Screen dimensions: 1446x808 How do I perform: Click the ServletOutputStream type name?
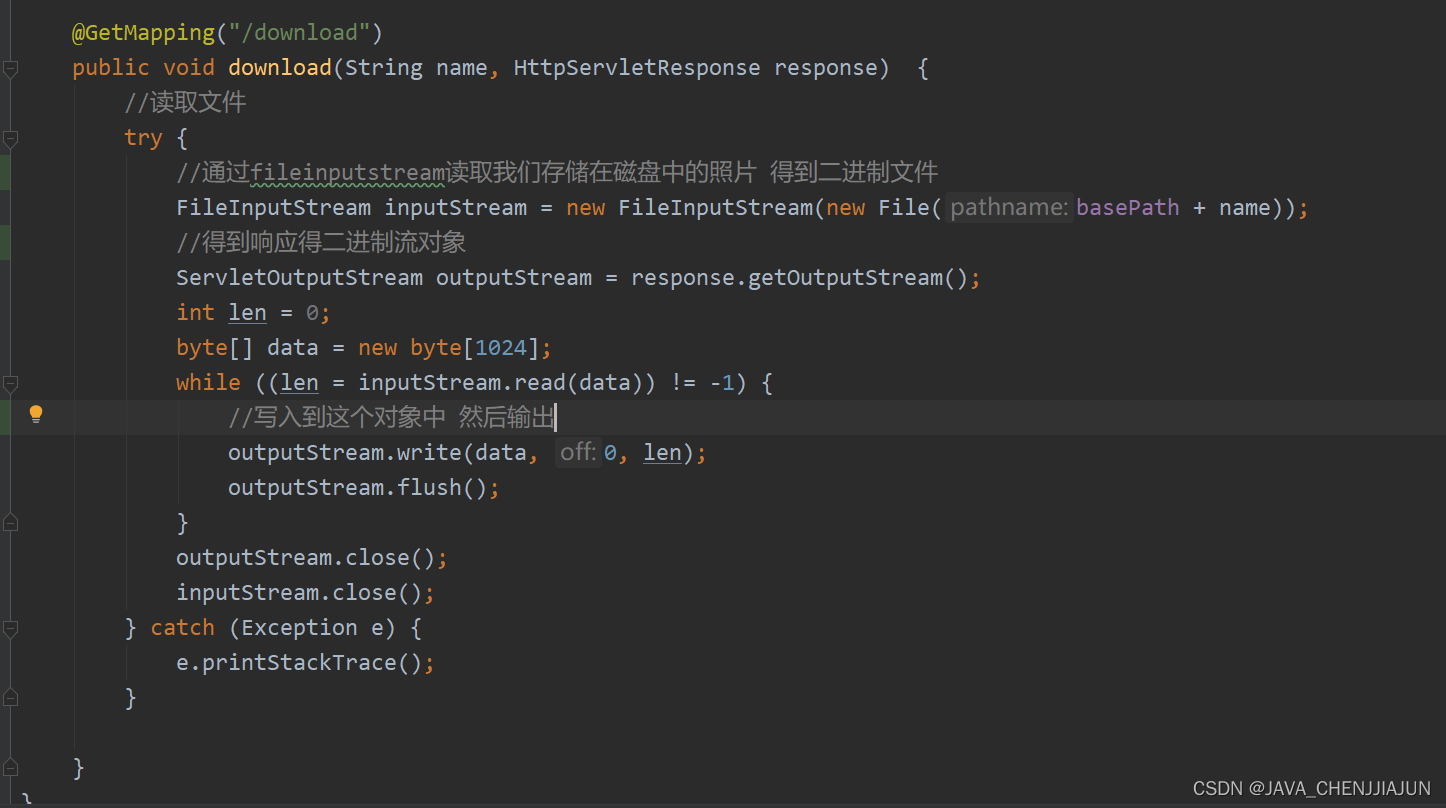[x=299, y=278]
